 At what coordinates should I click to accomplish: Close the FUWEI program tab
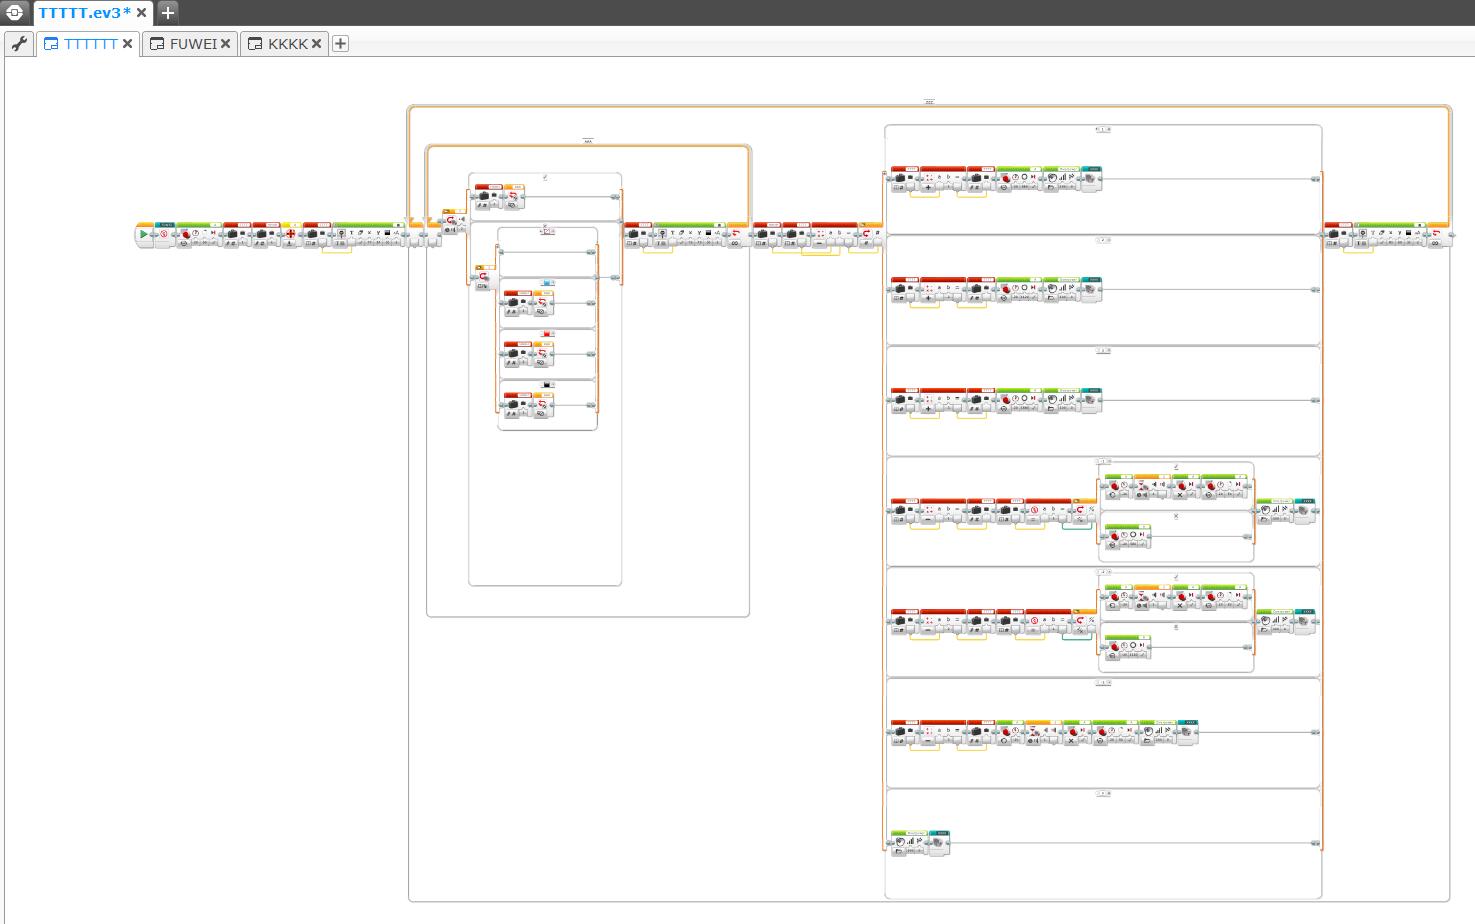coord(225,44)
